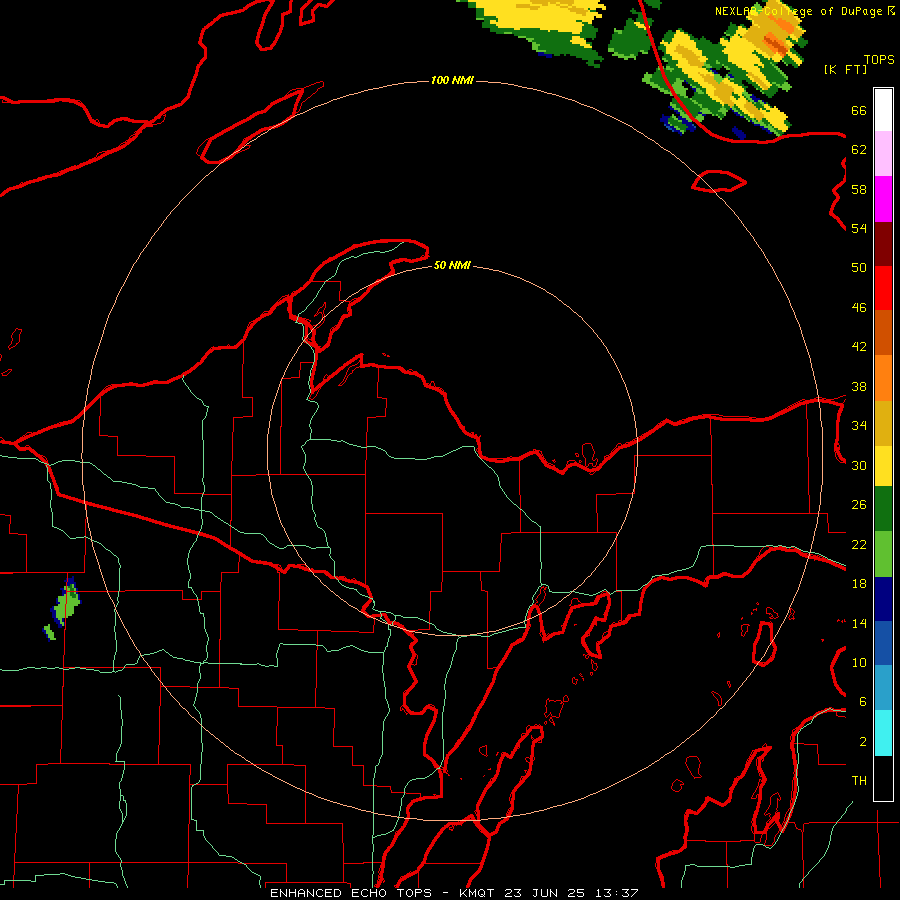
Task: Select the '23 JUN 25' date in the footer
Action: point(545,893)
